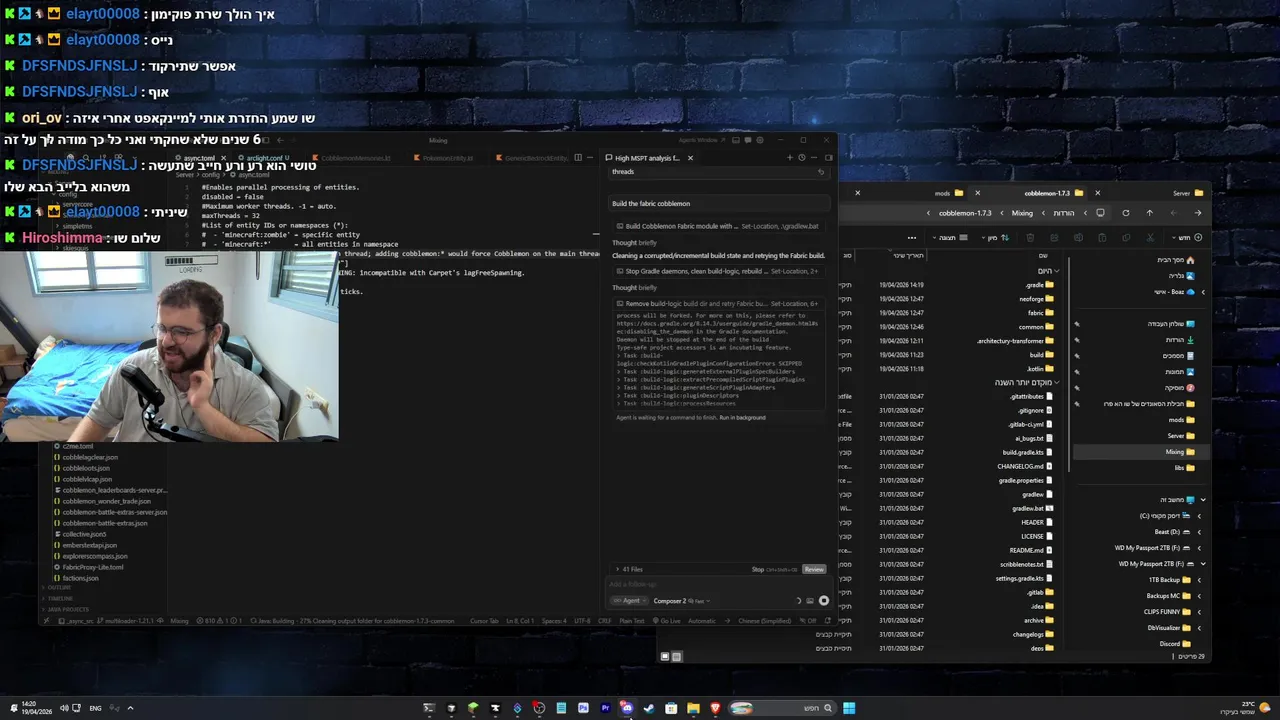
Task: Click the Share icon in Explorer toolbar
Action: (x=1054, y=238)
